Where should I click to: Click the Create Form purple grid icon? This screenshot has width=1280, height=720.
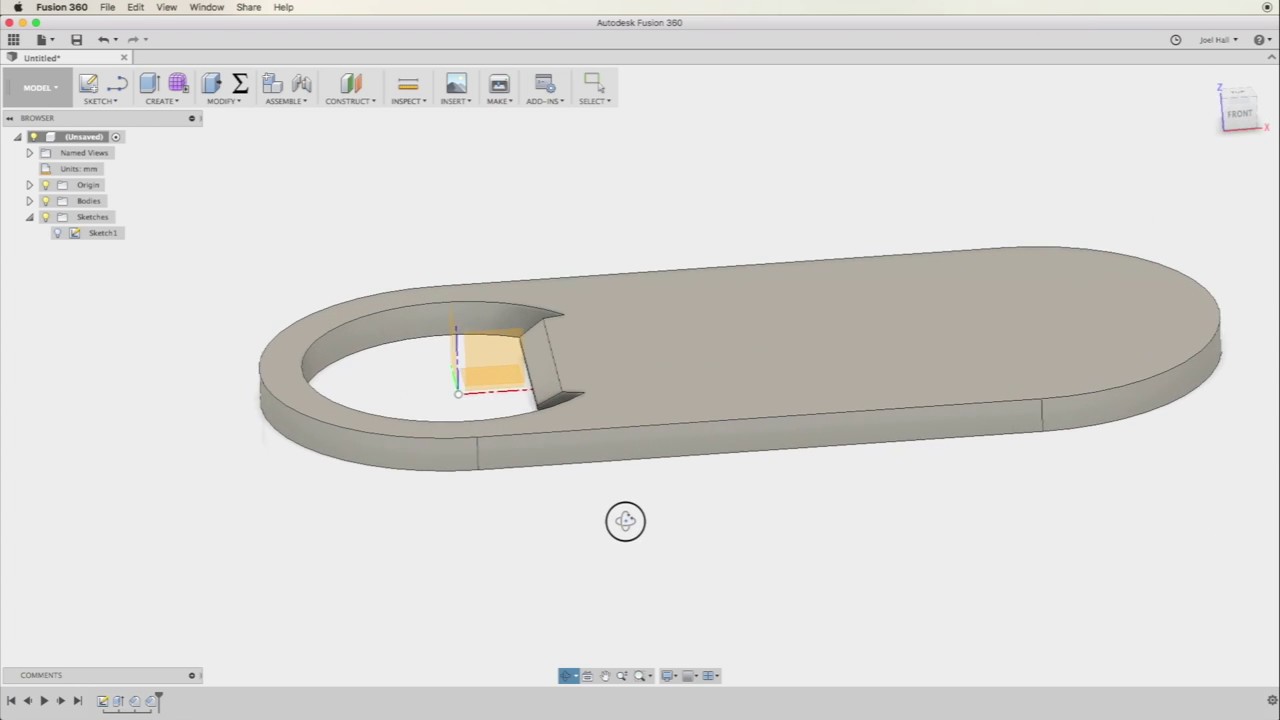[178, 84]
